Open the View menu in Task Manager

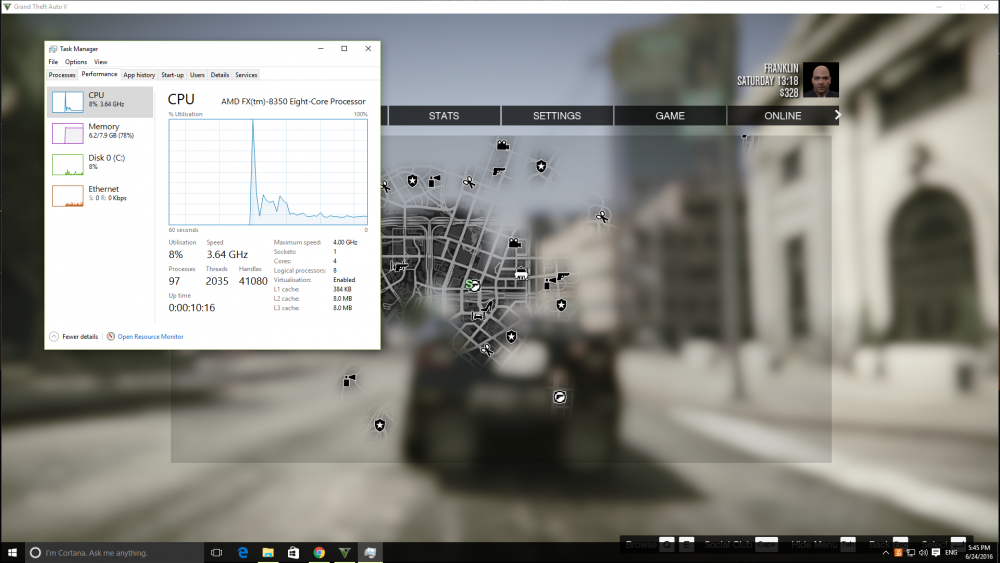pyautogui.click(x=101, y=62)
